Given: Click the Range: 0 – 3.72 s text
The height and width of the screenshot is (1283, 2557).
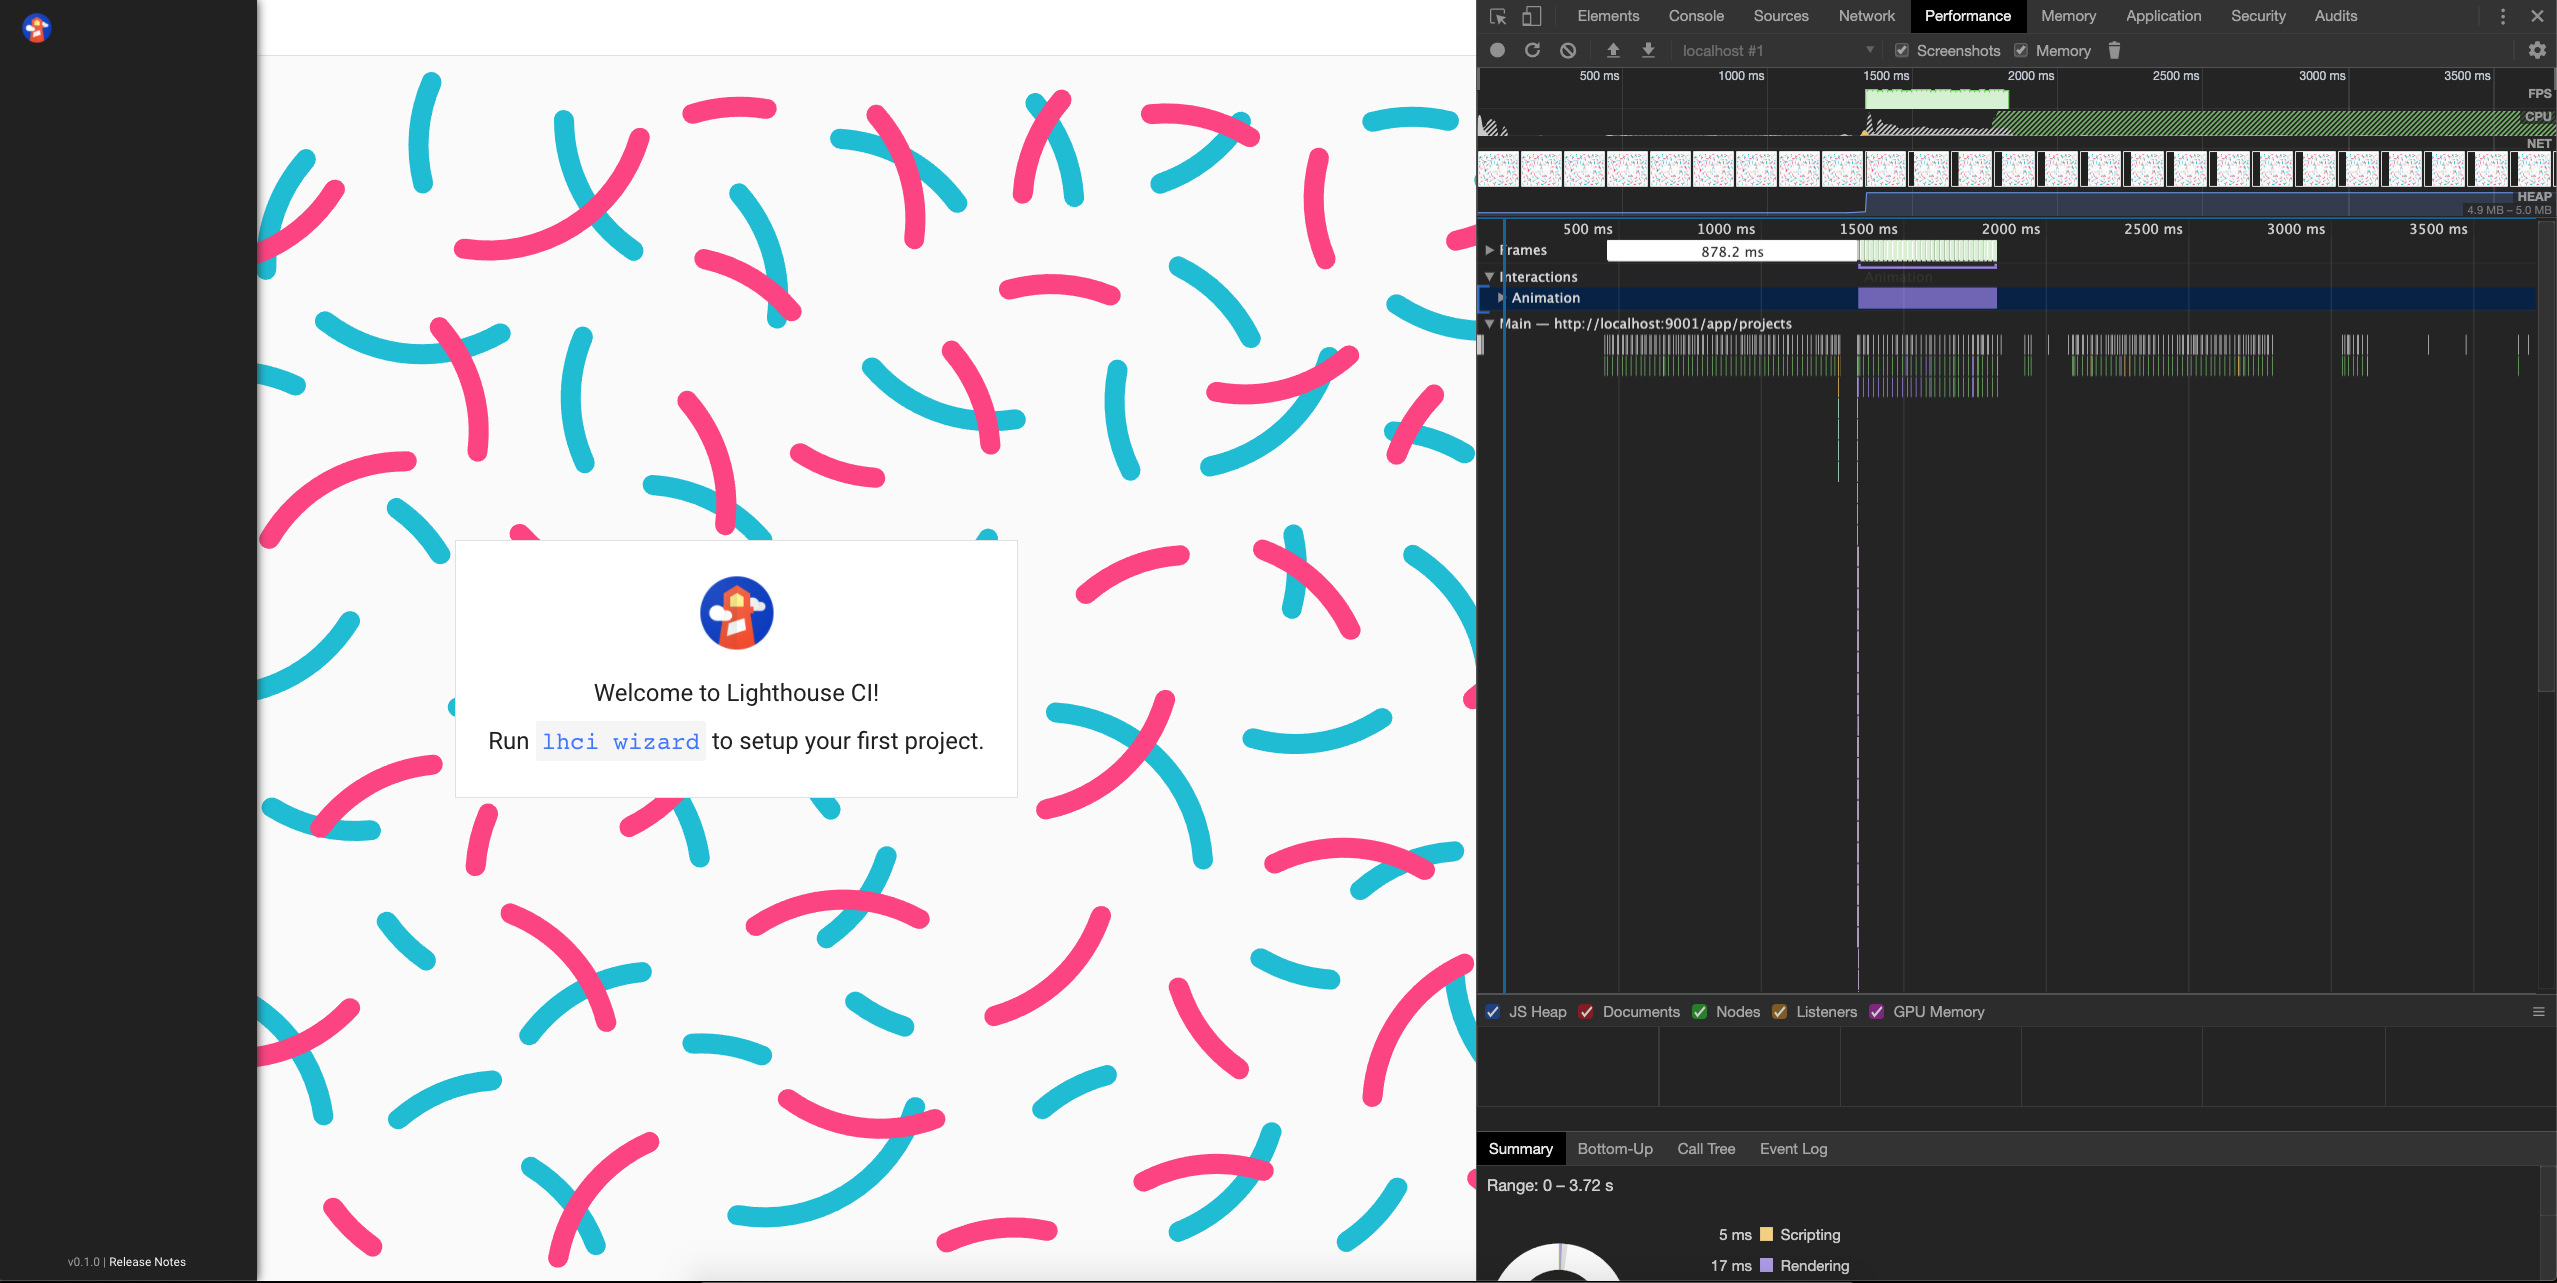Looking at the screenshot, I should [x=1549, y=1185].
